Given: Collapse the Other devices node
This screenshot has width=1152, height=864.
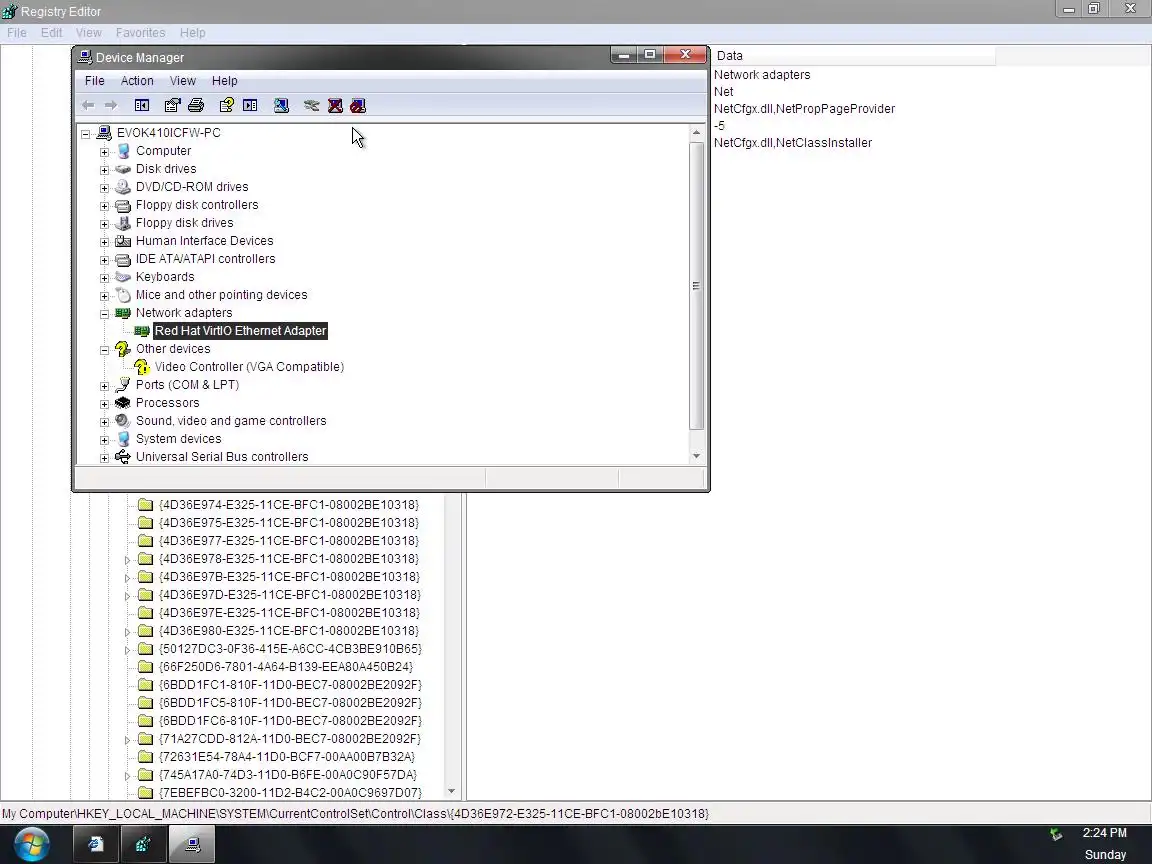Looking at the screenshot, I should tap(104, 350).
